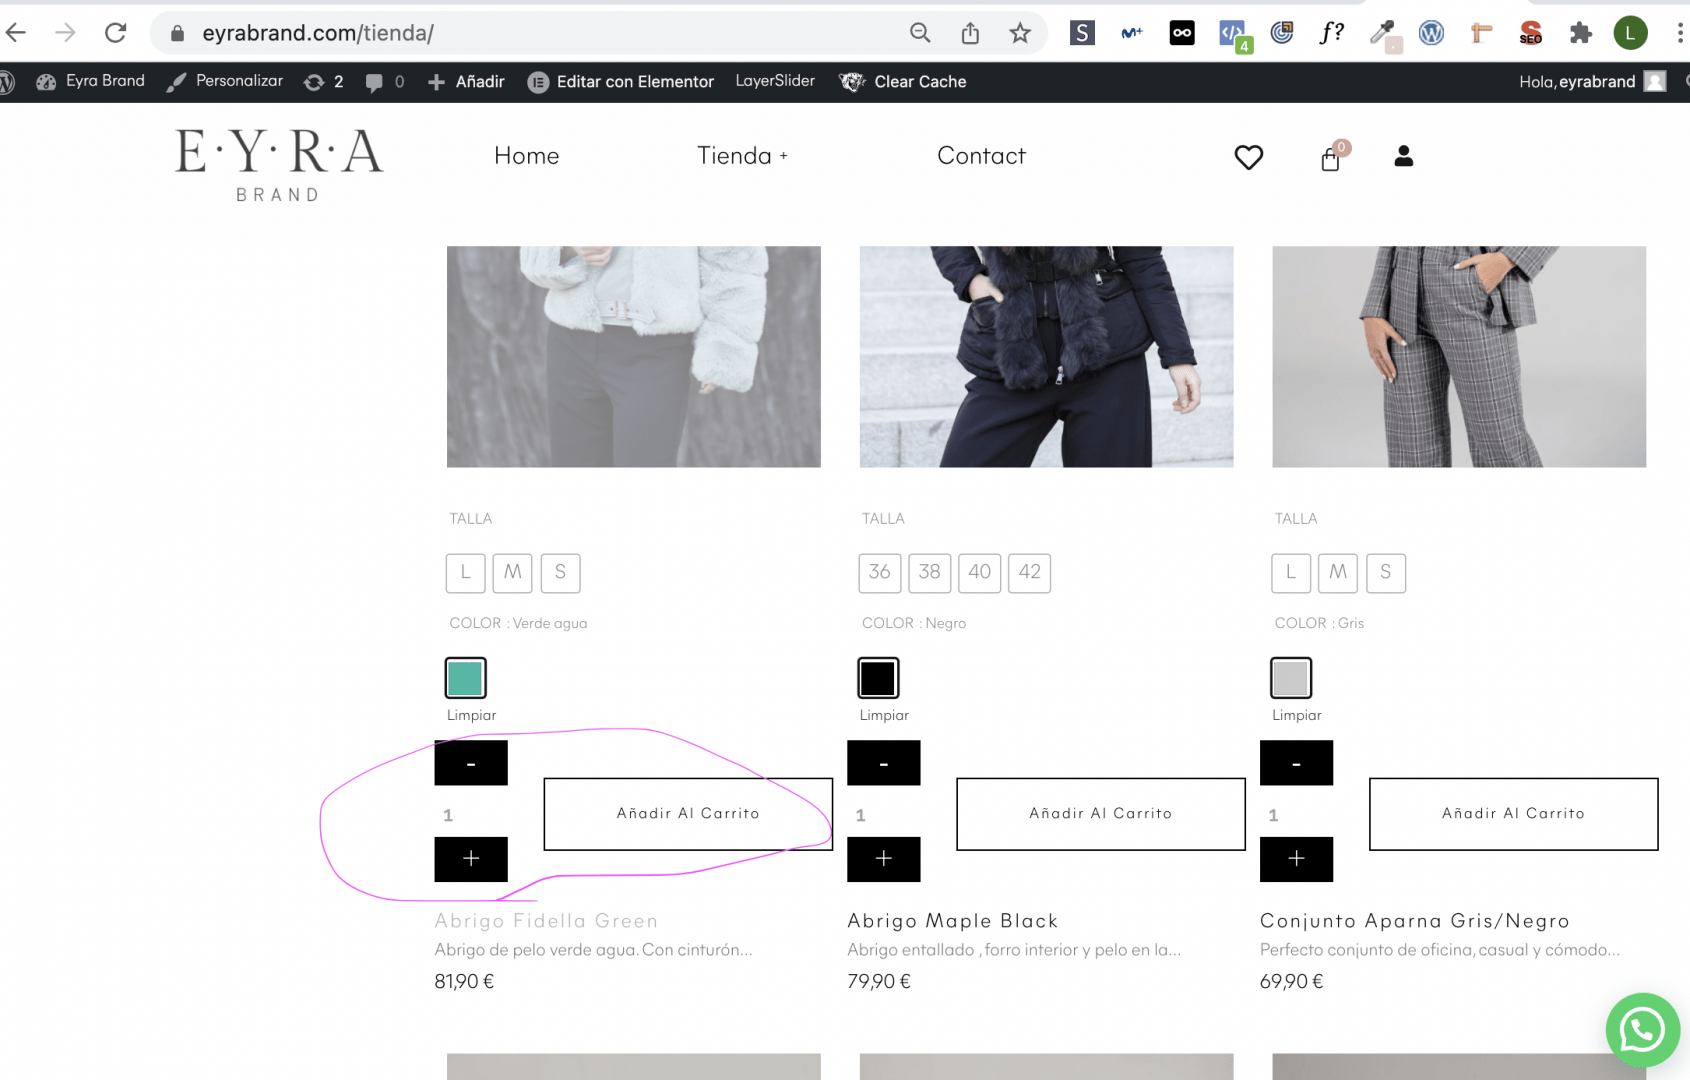Open the wishlist heart icon
1690x1080 pixels.
pyautogui.click(x=1248, y=157)
